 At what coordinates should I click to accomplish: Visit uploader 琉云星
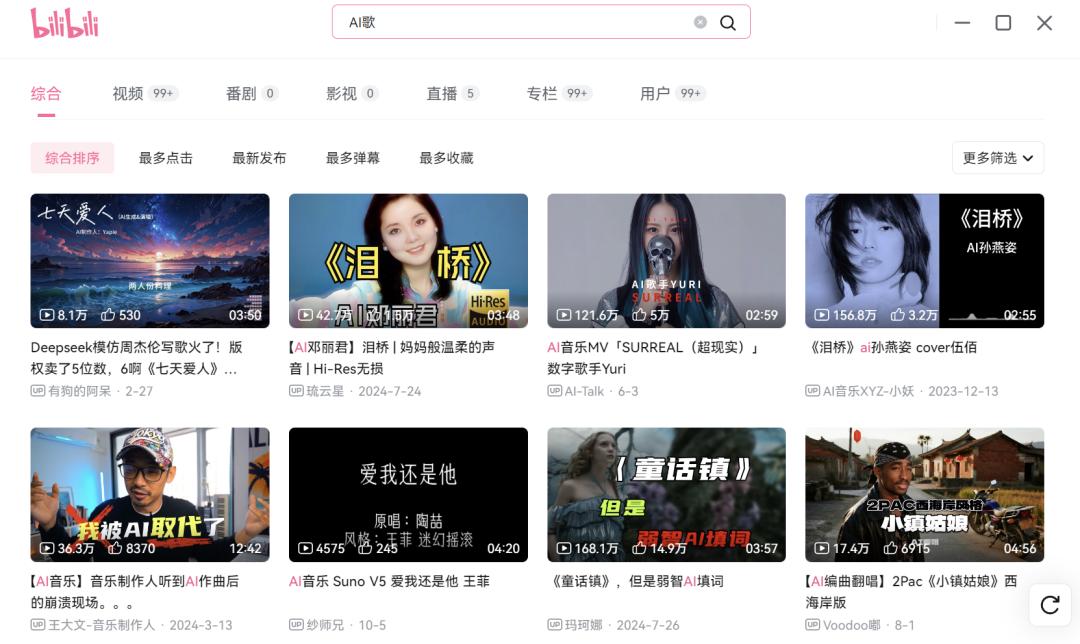325,391
